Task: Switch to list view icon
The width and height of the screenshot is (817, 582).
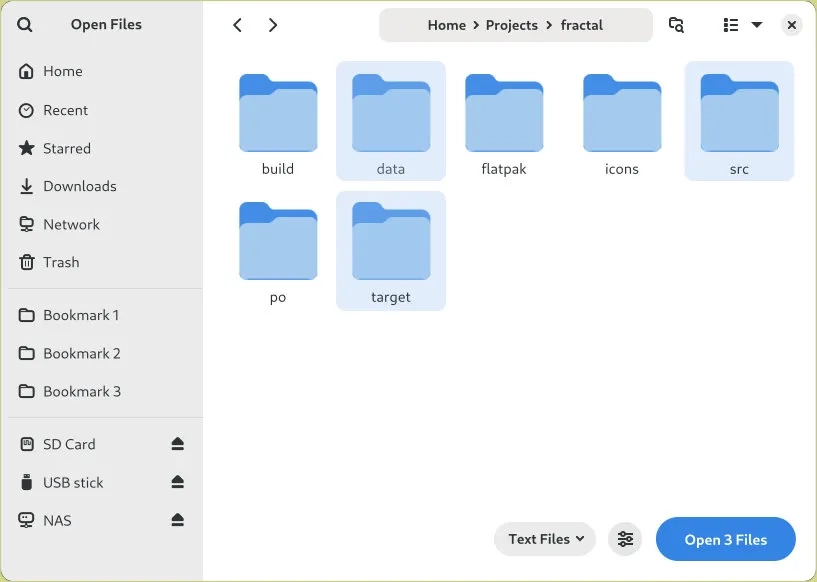Action: pyautogui.click(x=731, y=25)
